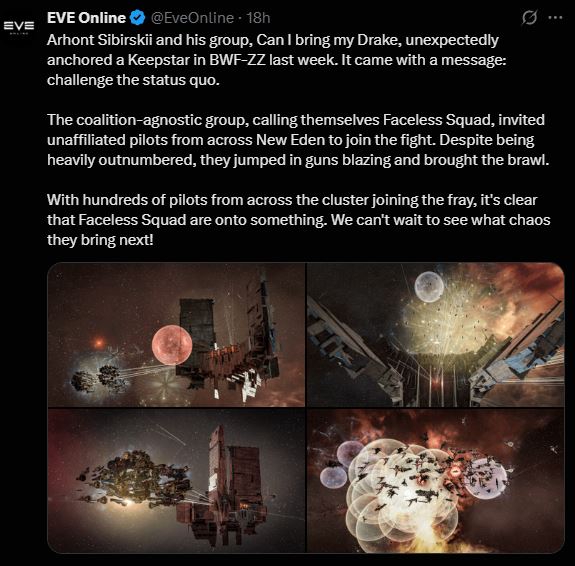The height and width of the screenshot is (566, 575).
Task: Click the paragraph starting with Arhont Sibirskii
Action: click(x=277, y=60)
